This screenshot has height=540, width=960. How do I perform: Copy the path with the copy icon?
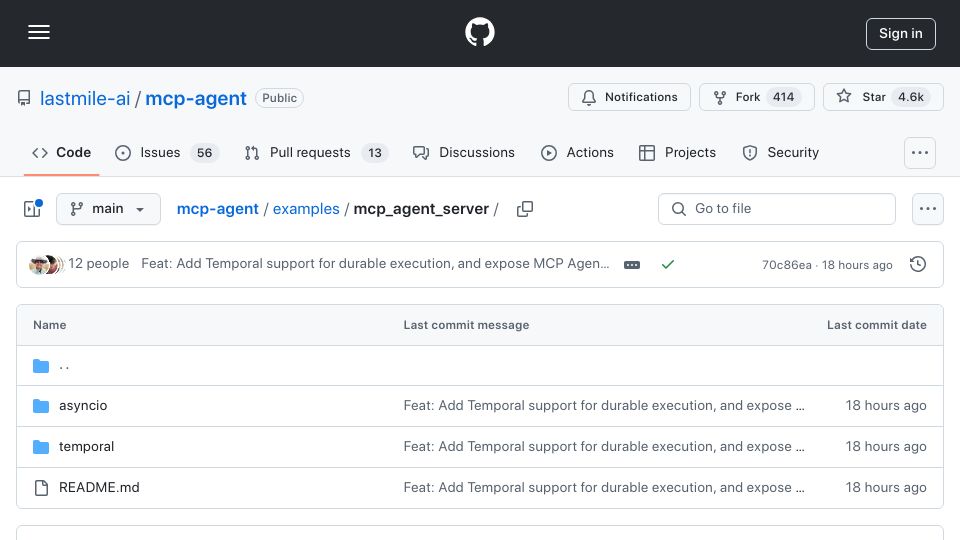pos(525,209)
